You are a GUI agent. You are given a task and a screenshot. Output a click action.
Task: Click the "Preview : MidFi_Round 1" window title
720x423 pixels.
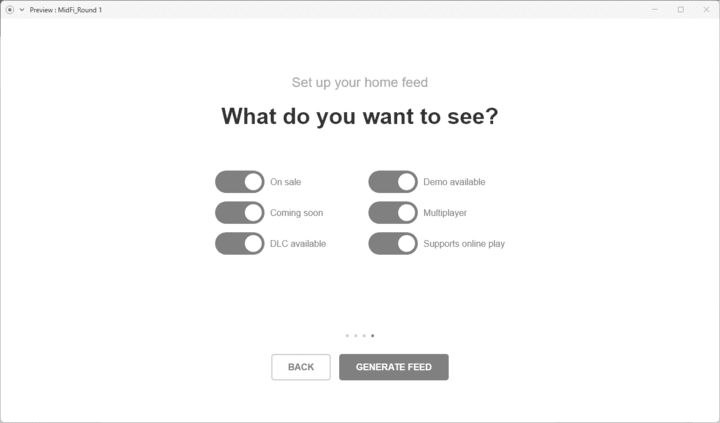click(x=66, y=9)
